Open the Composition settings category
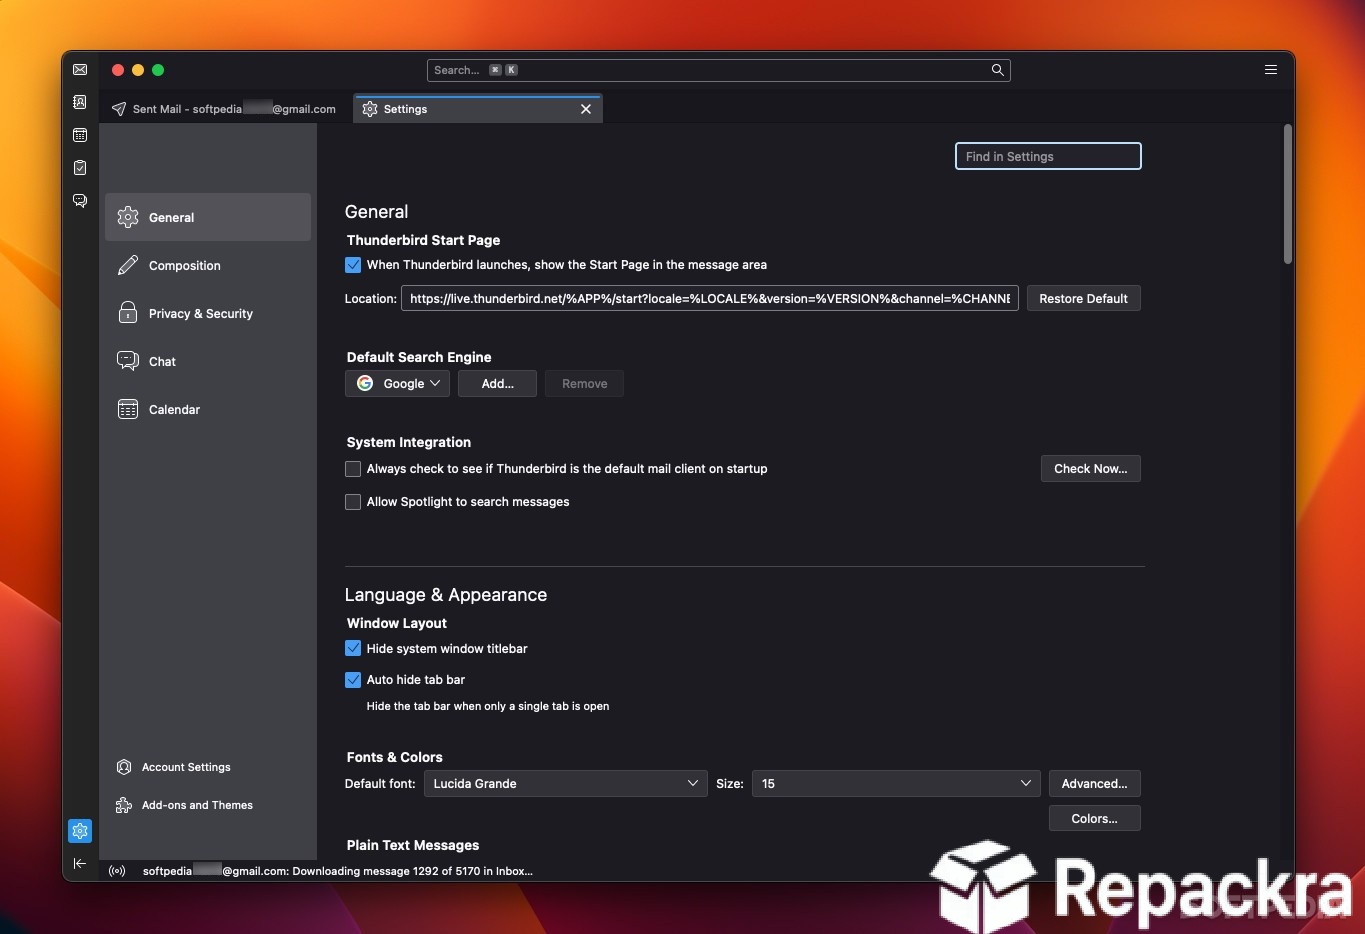1365x934 pixels. pyautogui.click(x=208, y=265)
